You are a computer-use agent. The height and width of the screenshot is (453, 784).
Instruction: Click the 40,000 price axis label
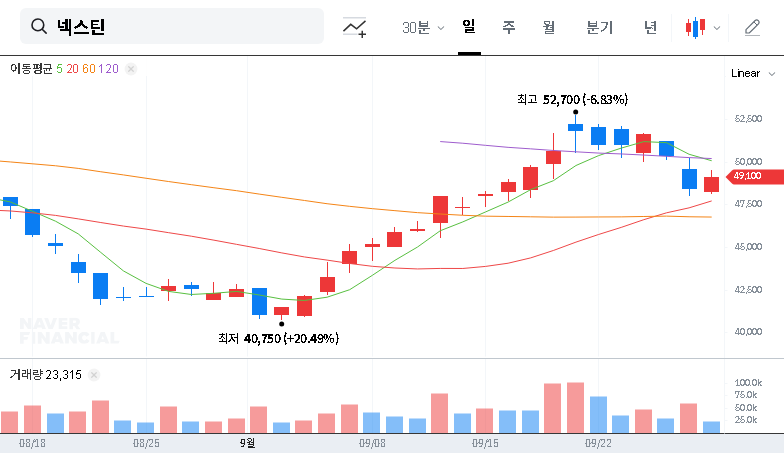(748, 332)
